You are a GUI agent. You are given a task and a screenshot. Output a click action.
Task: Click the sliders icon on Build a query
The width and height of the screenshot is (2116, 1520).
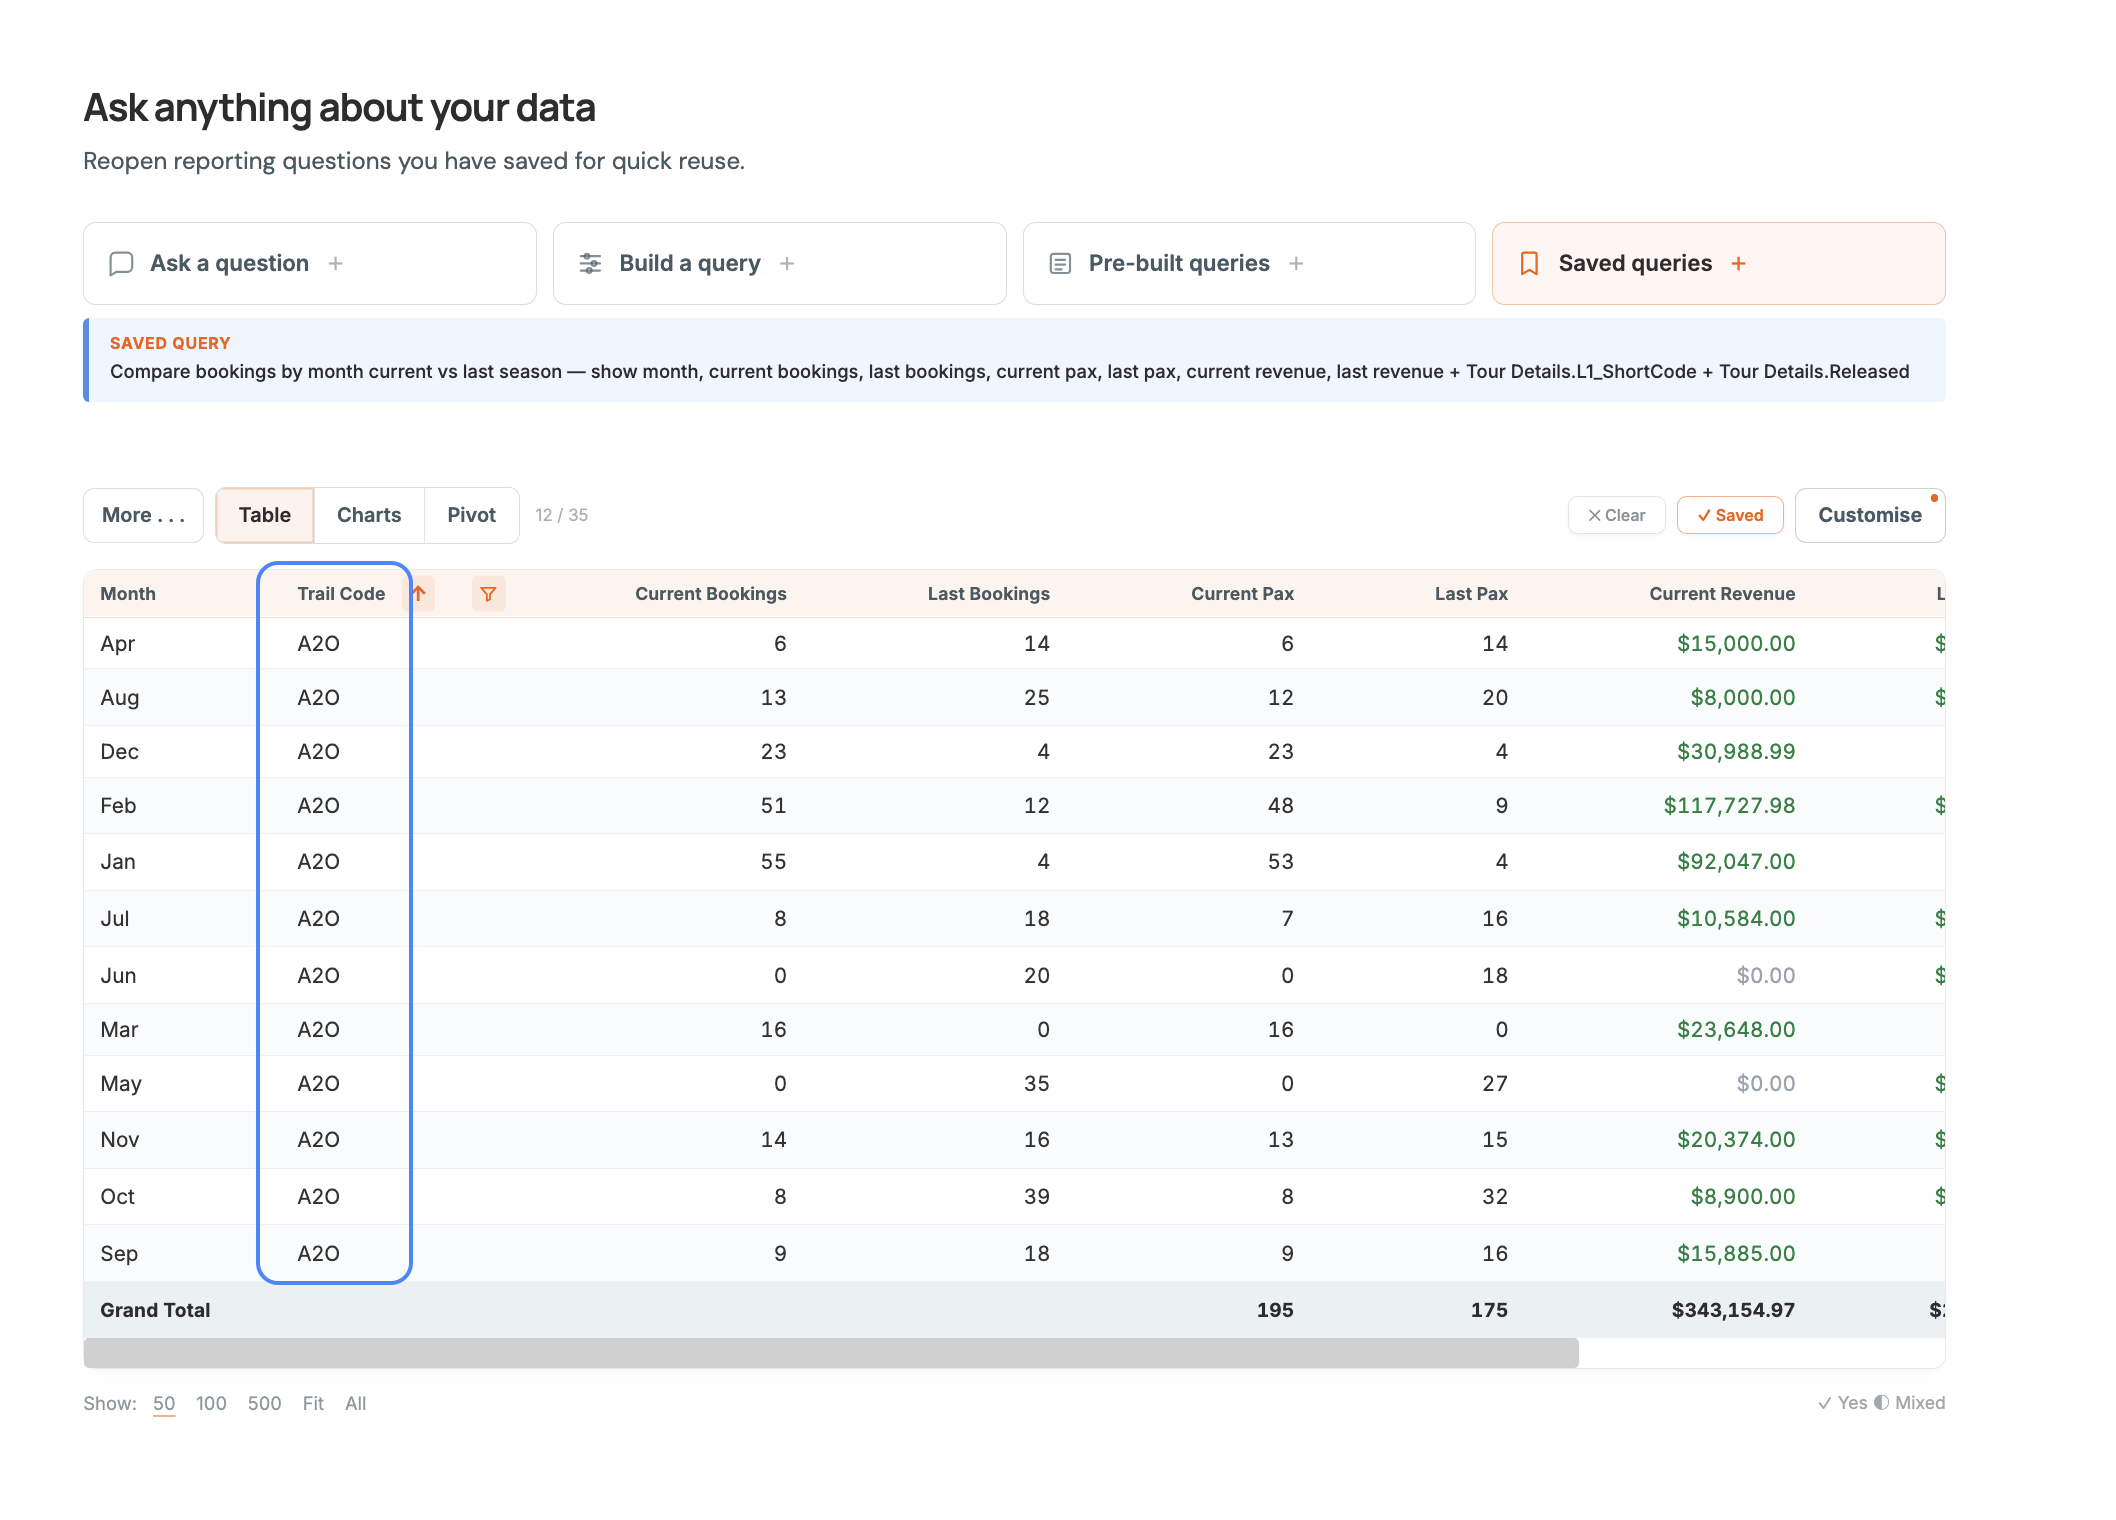[x=591, y=264]
